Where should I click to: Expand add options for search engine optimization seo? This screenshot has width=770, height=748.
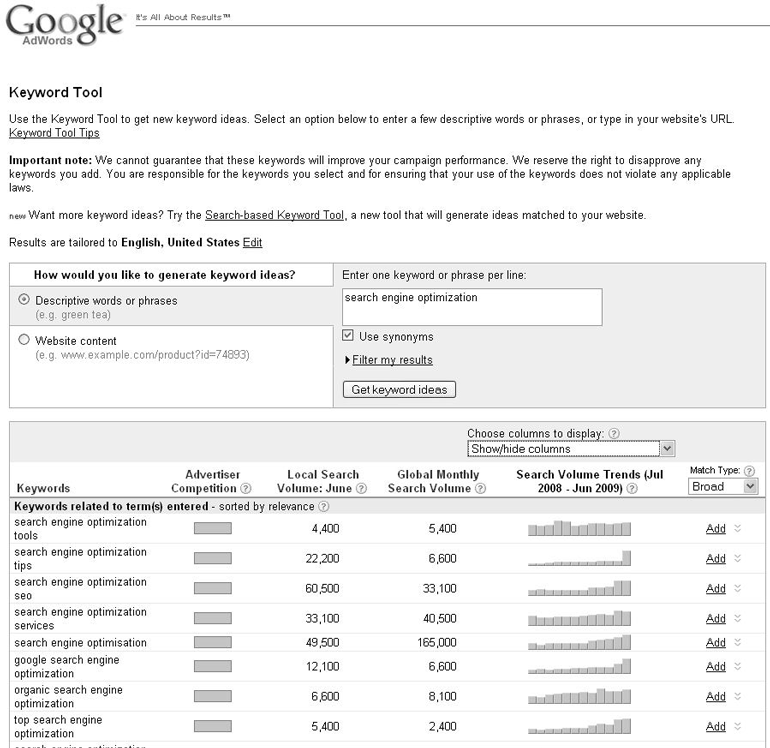pos(738,588)
